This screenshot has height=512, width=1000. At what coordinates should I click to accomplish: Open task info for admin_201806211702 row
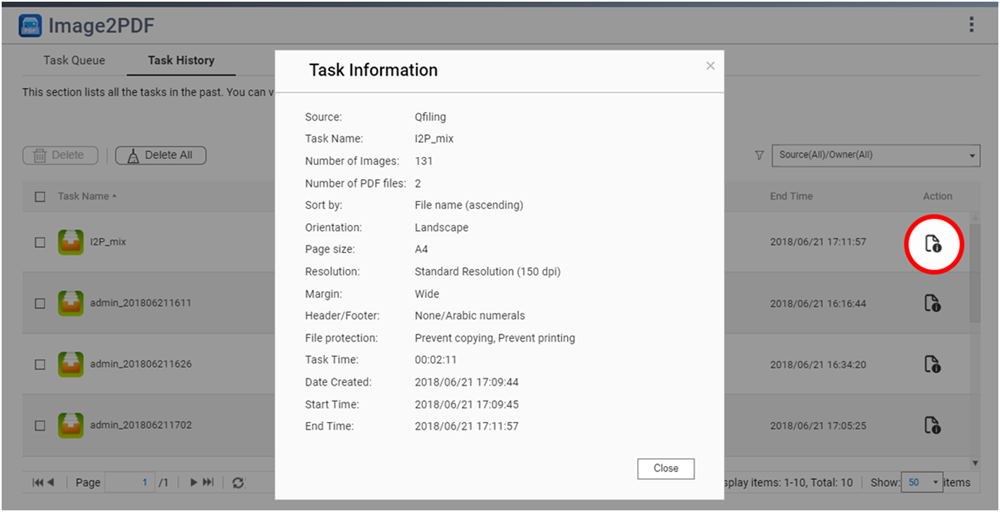point(932,425)
